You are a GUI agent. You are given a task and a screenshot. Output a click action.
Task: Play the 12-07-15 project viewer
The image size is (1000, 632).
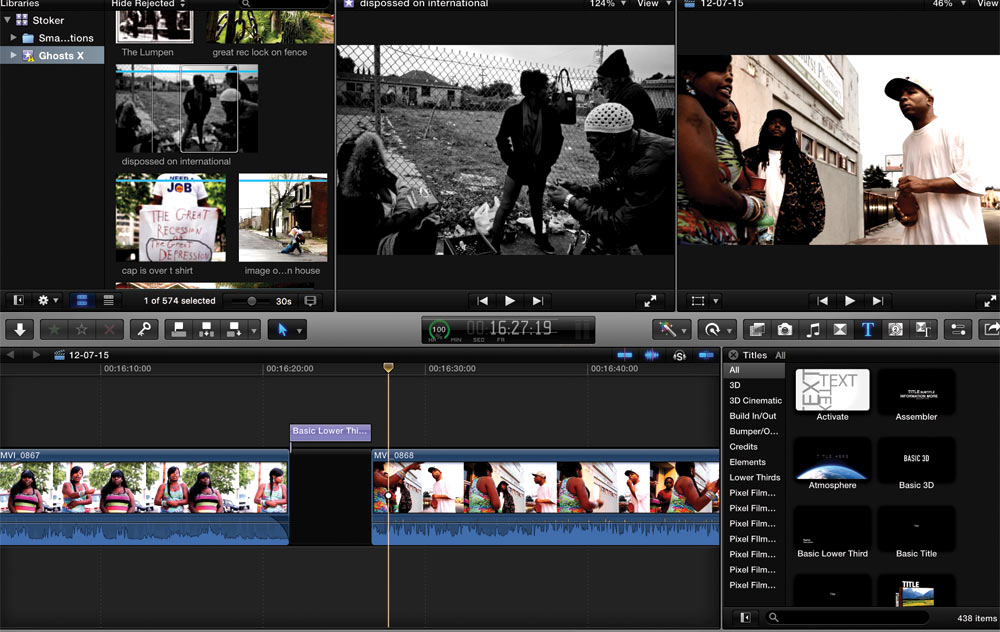pos(849,300)
